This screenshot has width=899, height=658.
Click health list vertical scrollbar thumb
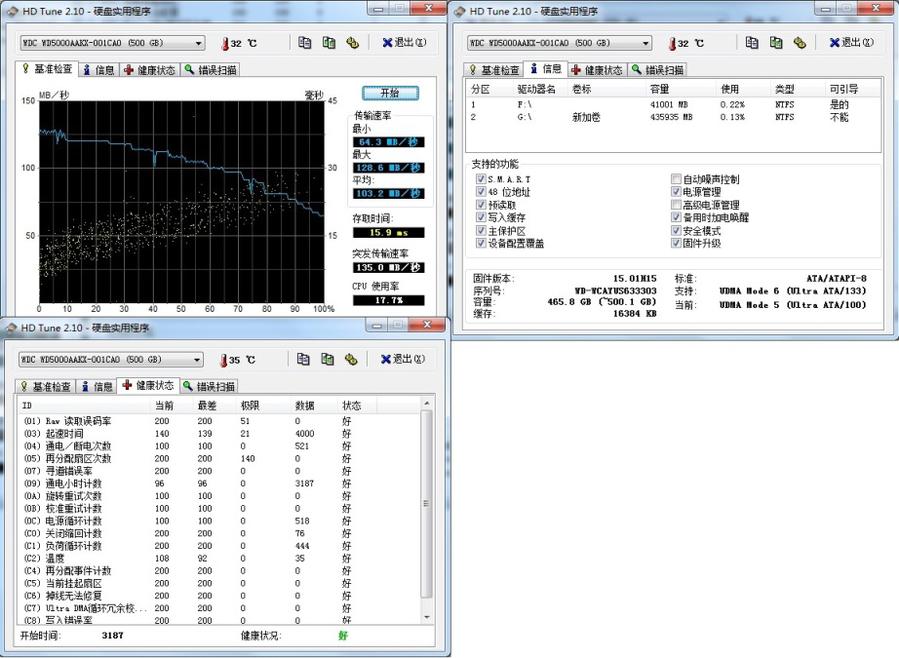click(x=426, y=504)
